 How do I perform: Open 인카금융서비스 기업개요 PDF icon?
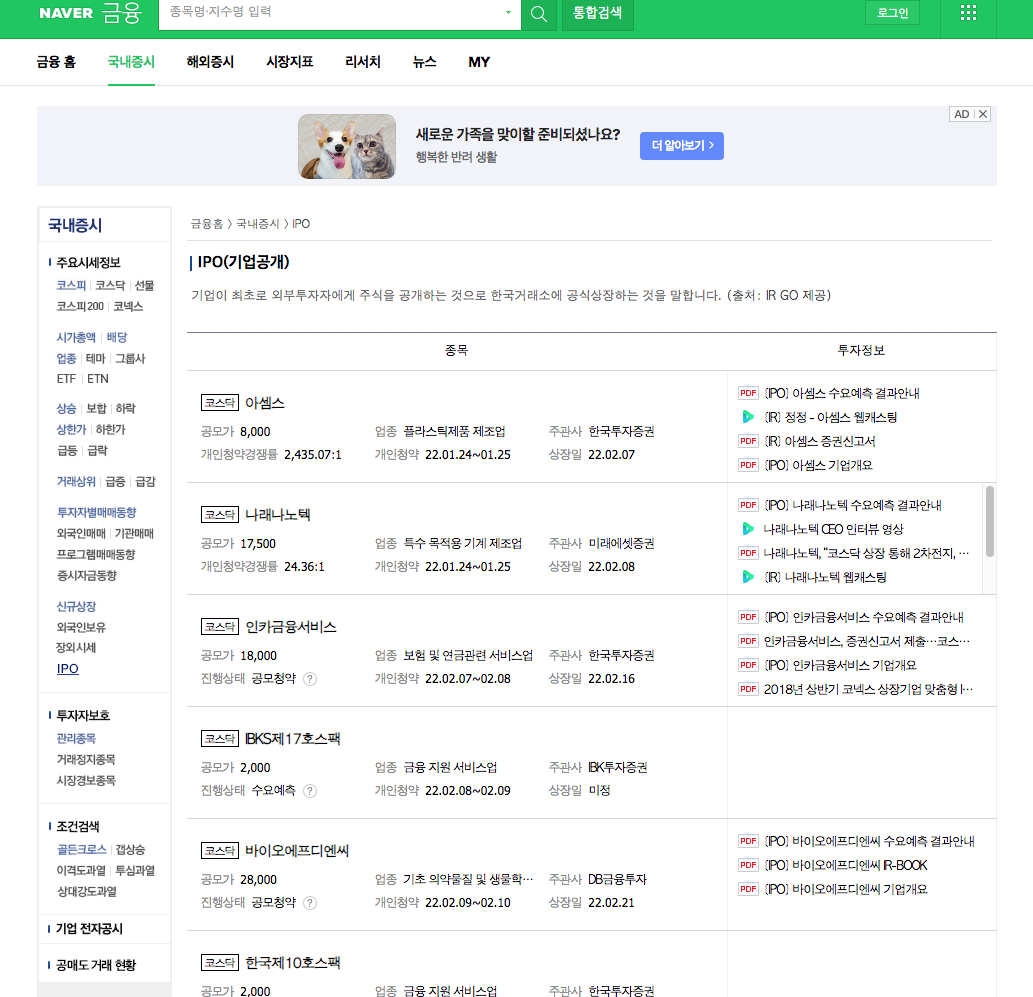748,665
